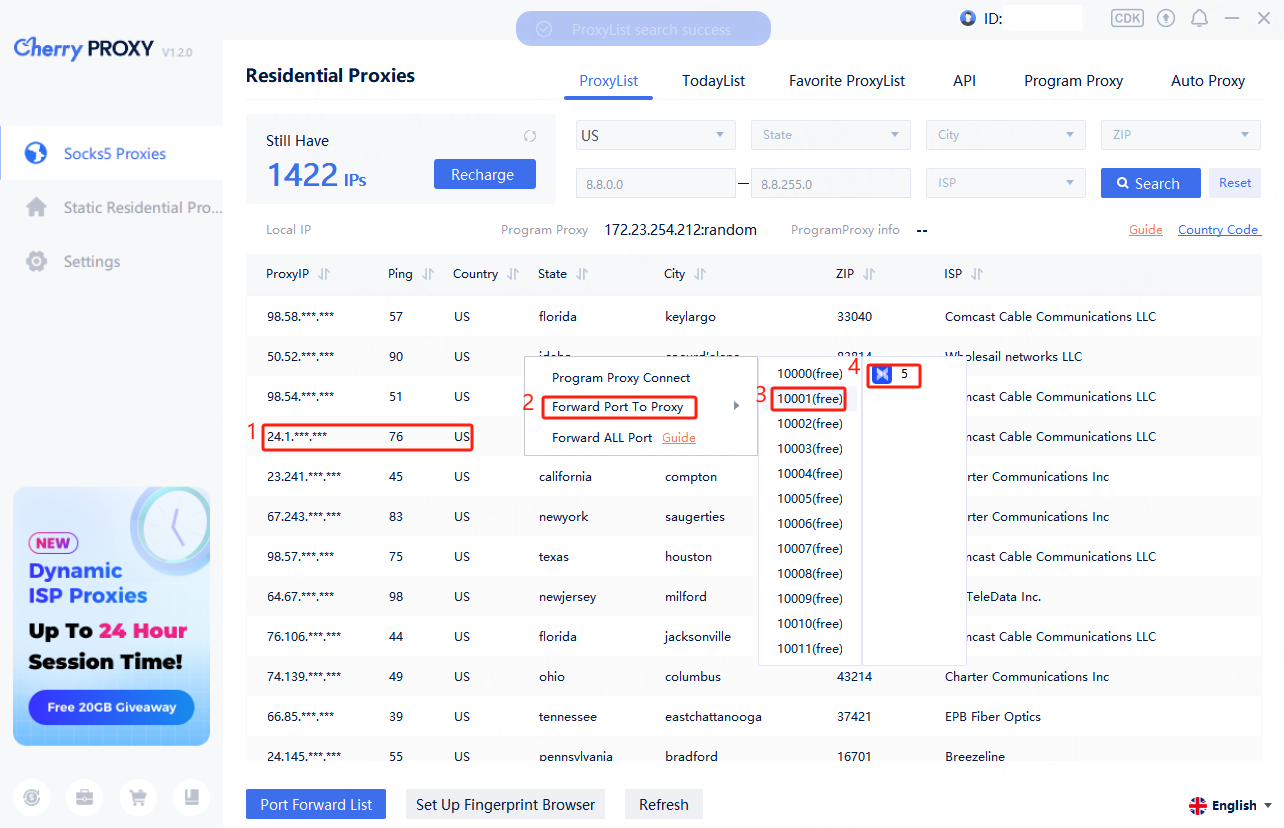Toggle sort on the ZIP column
This screenshot has height=828, width=1284.
click(x=869, y=274)
